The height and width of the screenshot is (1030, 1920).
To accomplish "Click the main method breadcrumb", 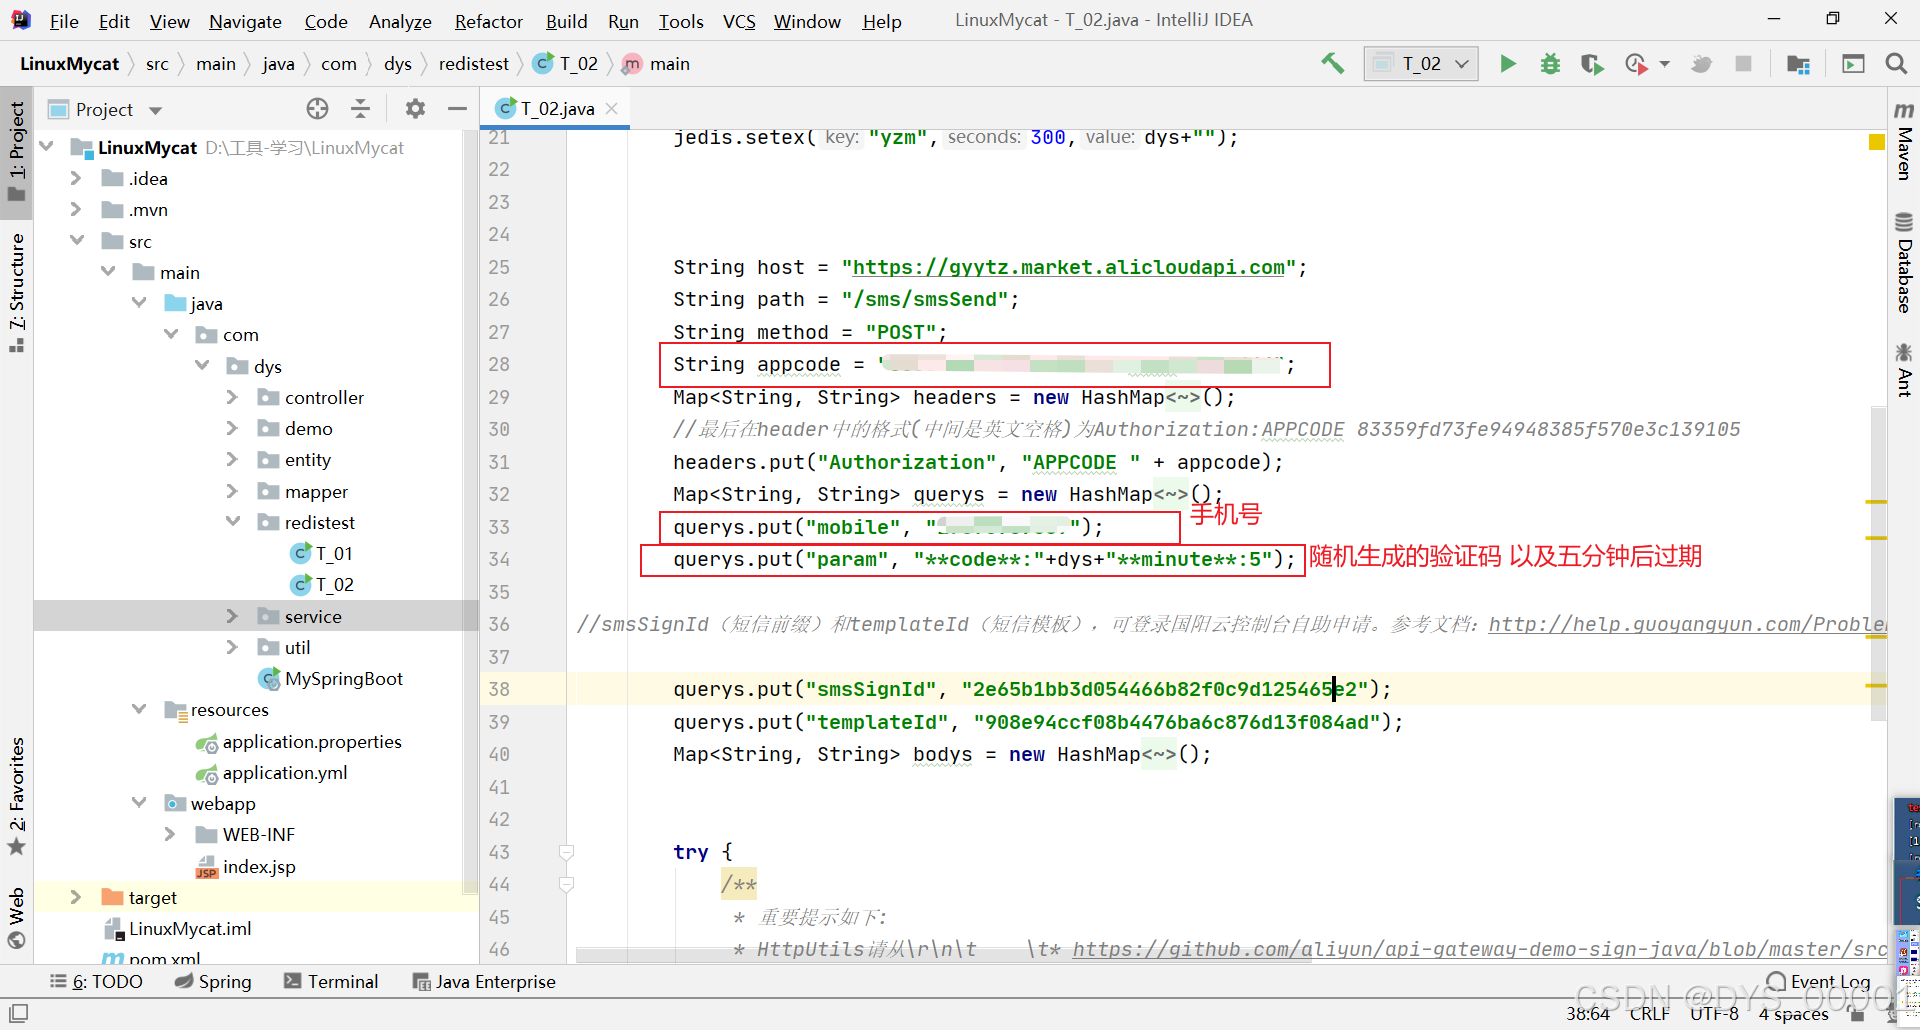I will pos(657,64).
